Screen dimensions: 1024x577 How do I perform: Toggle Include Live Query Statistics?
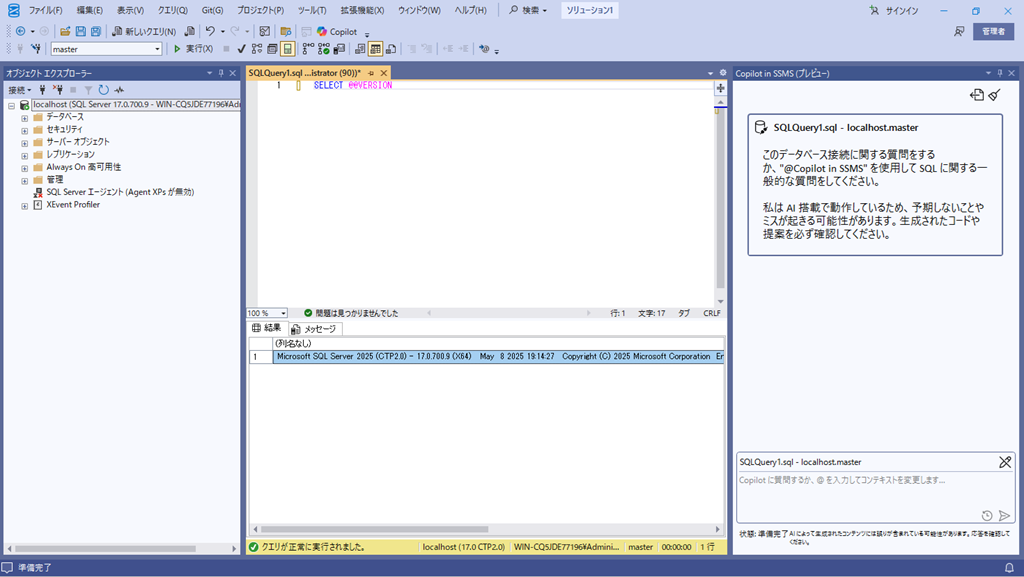323,49
